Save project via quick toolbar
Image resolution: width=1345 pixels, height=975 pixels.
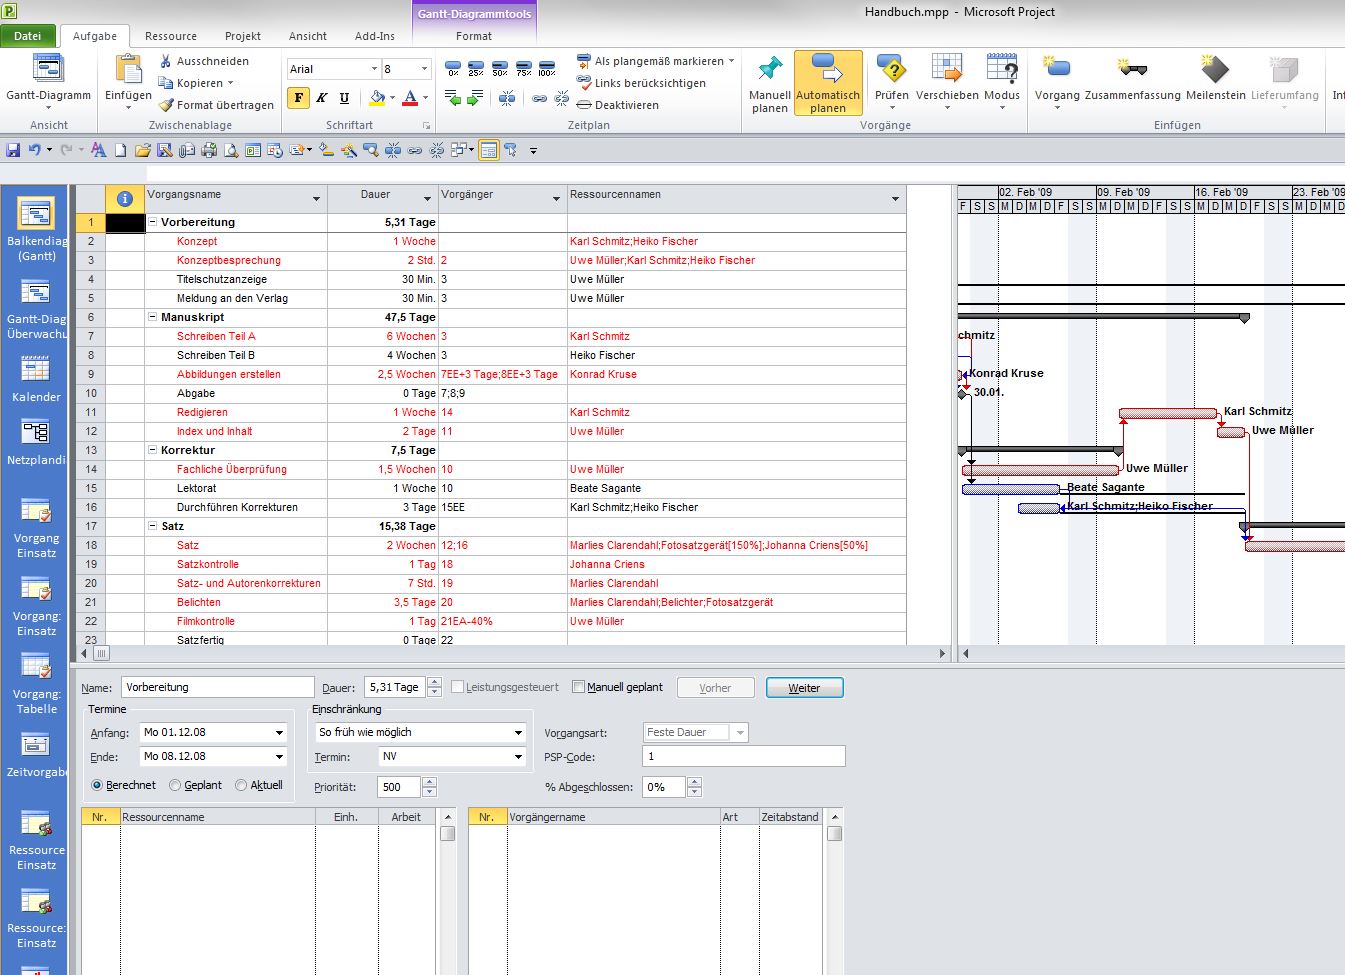tap(13, 150)
